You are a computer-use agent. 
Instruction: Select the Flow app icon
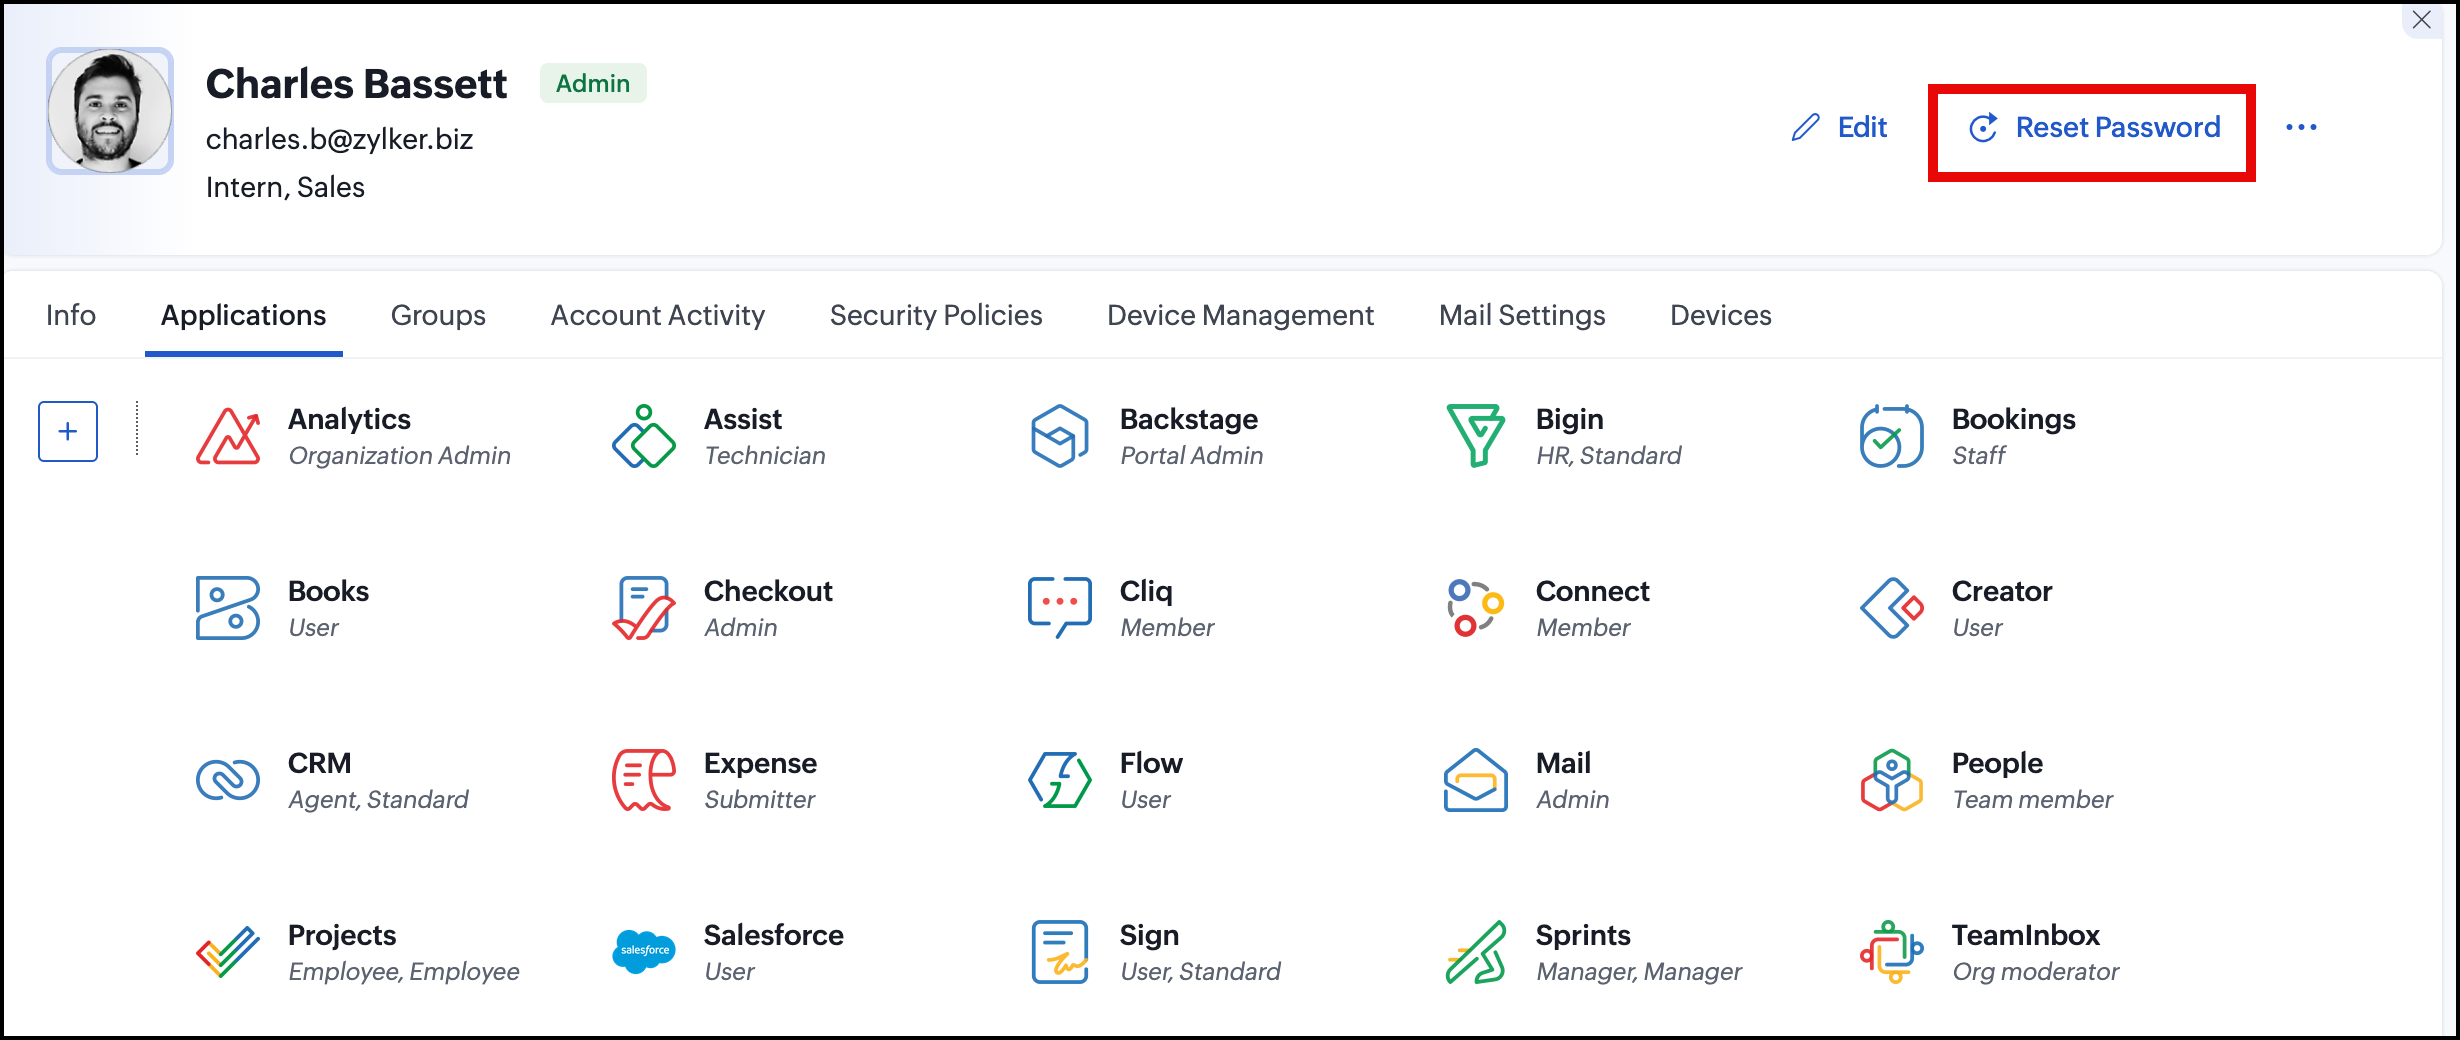coord(1060,780)
